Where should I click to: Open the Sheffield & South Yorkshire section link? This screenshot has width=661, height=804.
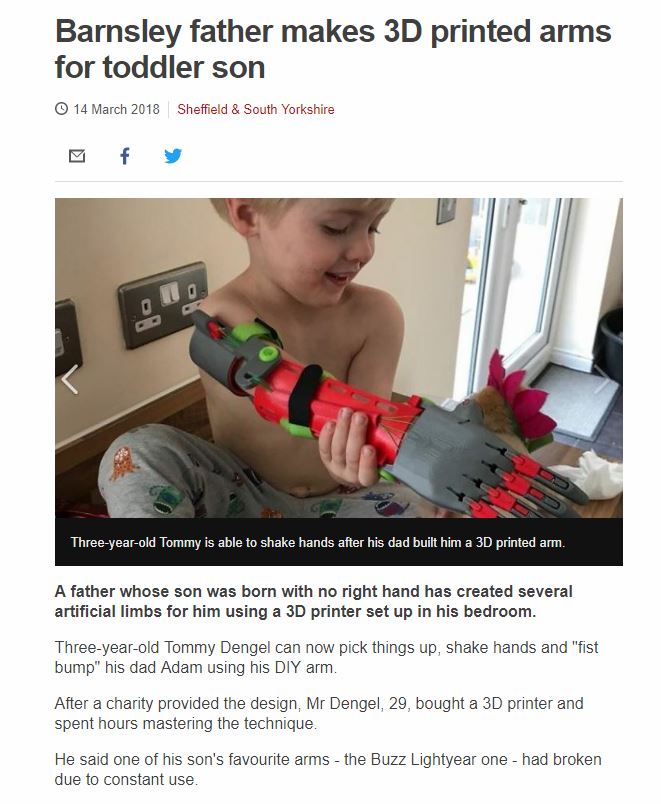coord(255,109)
